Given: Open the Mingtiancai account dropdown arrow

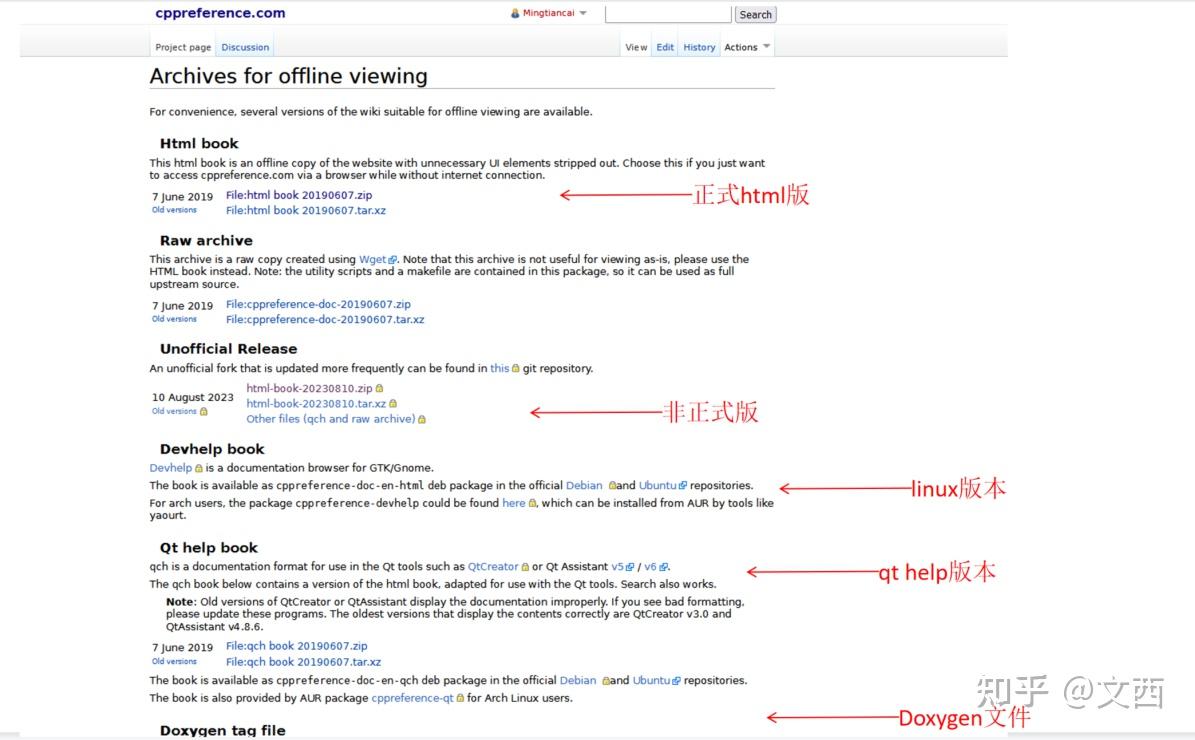Looking at the screenshot, I should pyautogui.click(x=583, y=13).
